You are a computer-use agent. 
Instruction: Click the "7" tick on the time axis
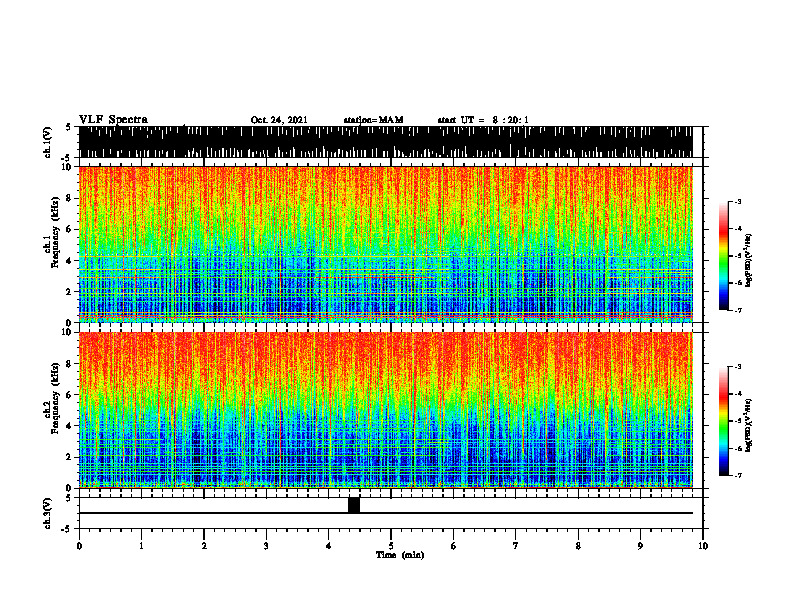coord(516,546)
